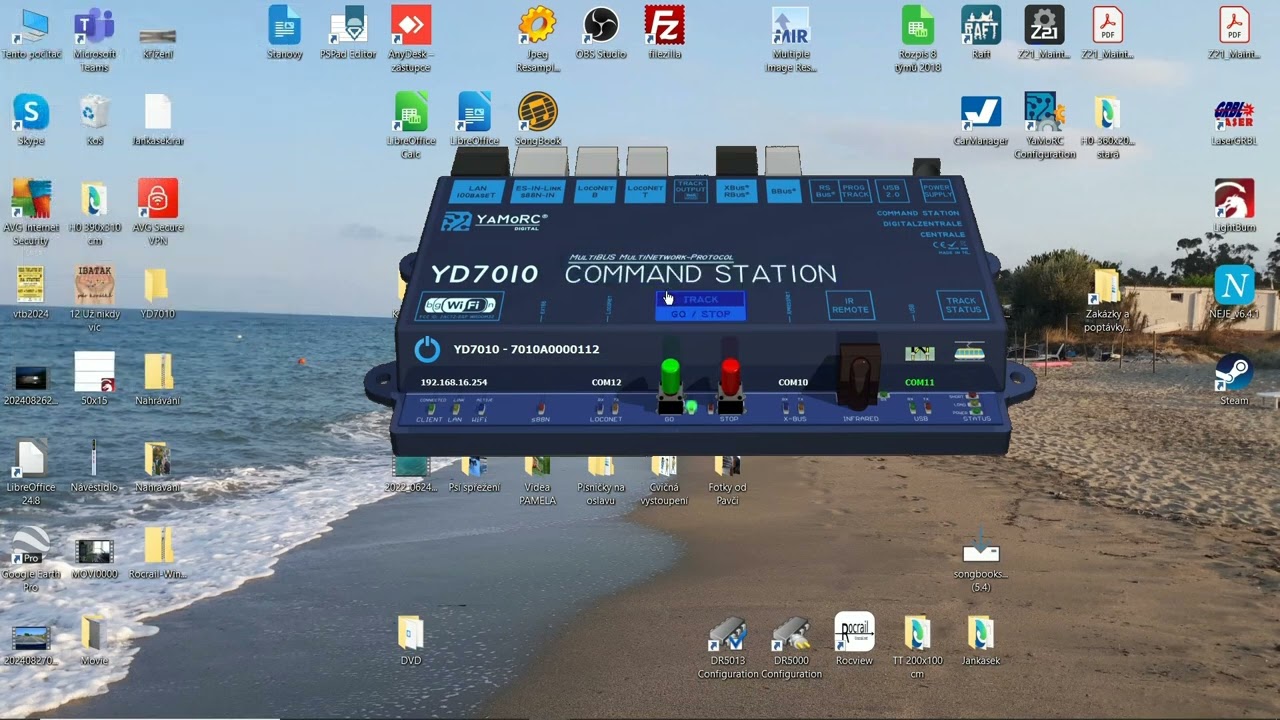Open the Z21 gear app icon

pyautogui.click(x=1044, y=33)
